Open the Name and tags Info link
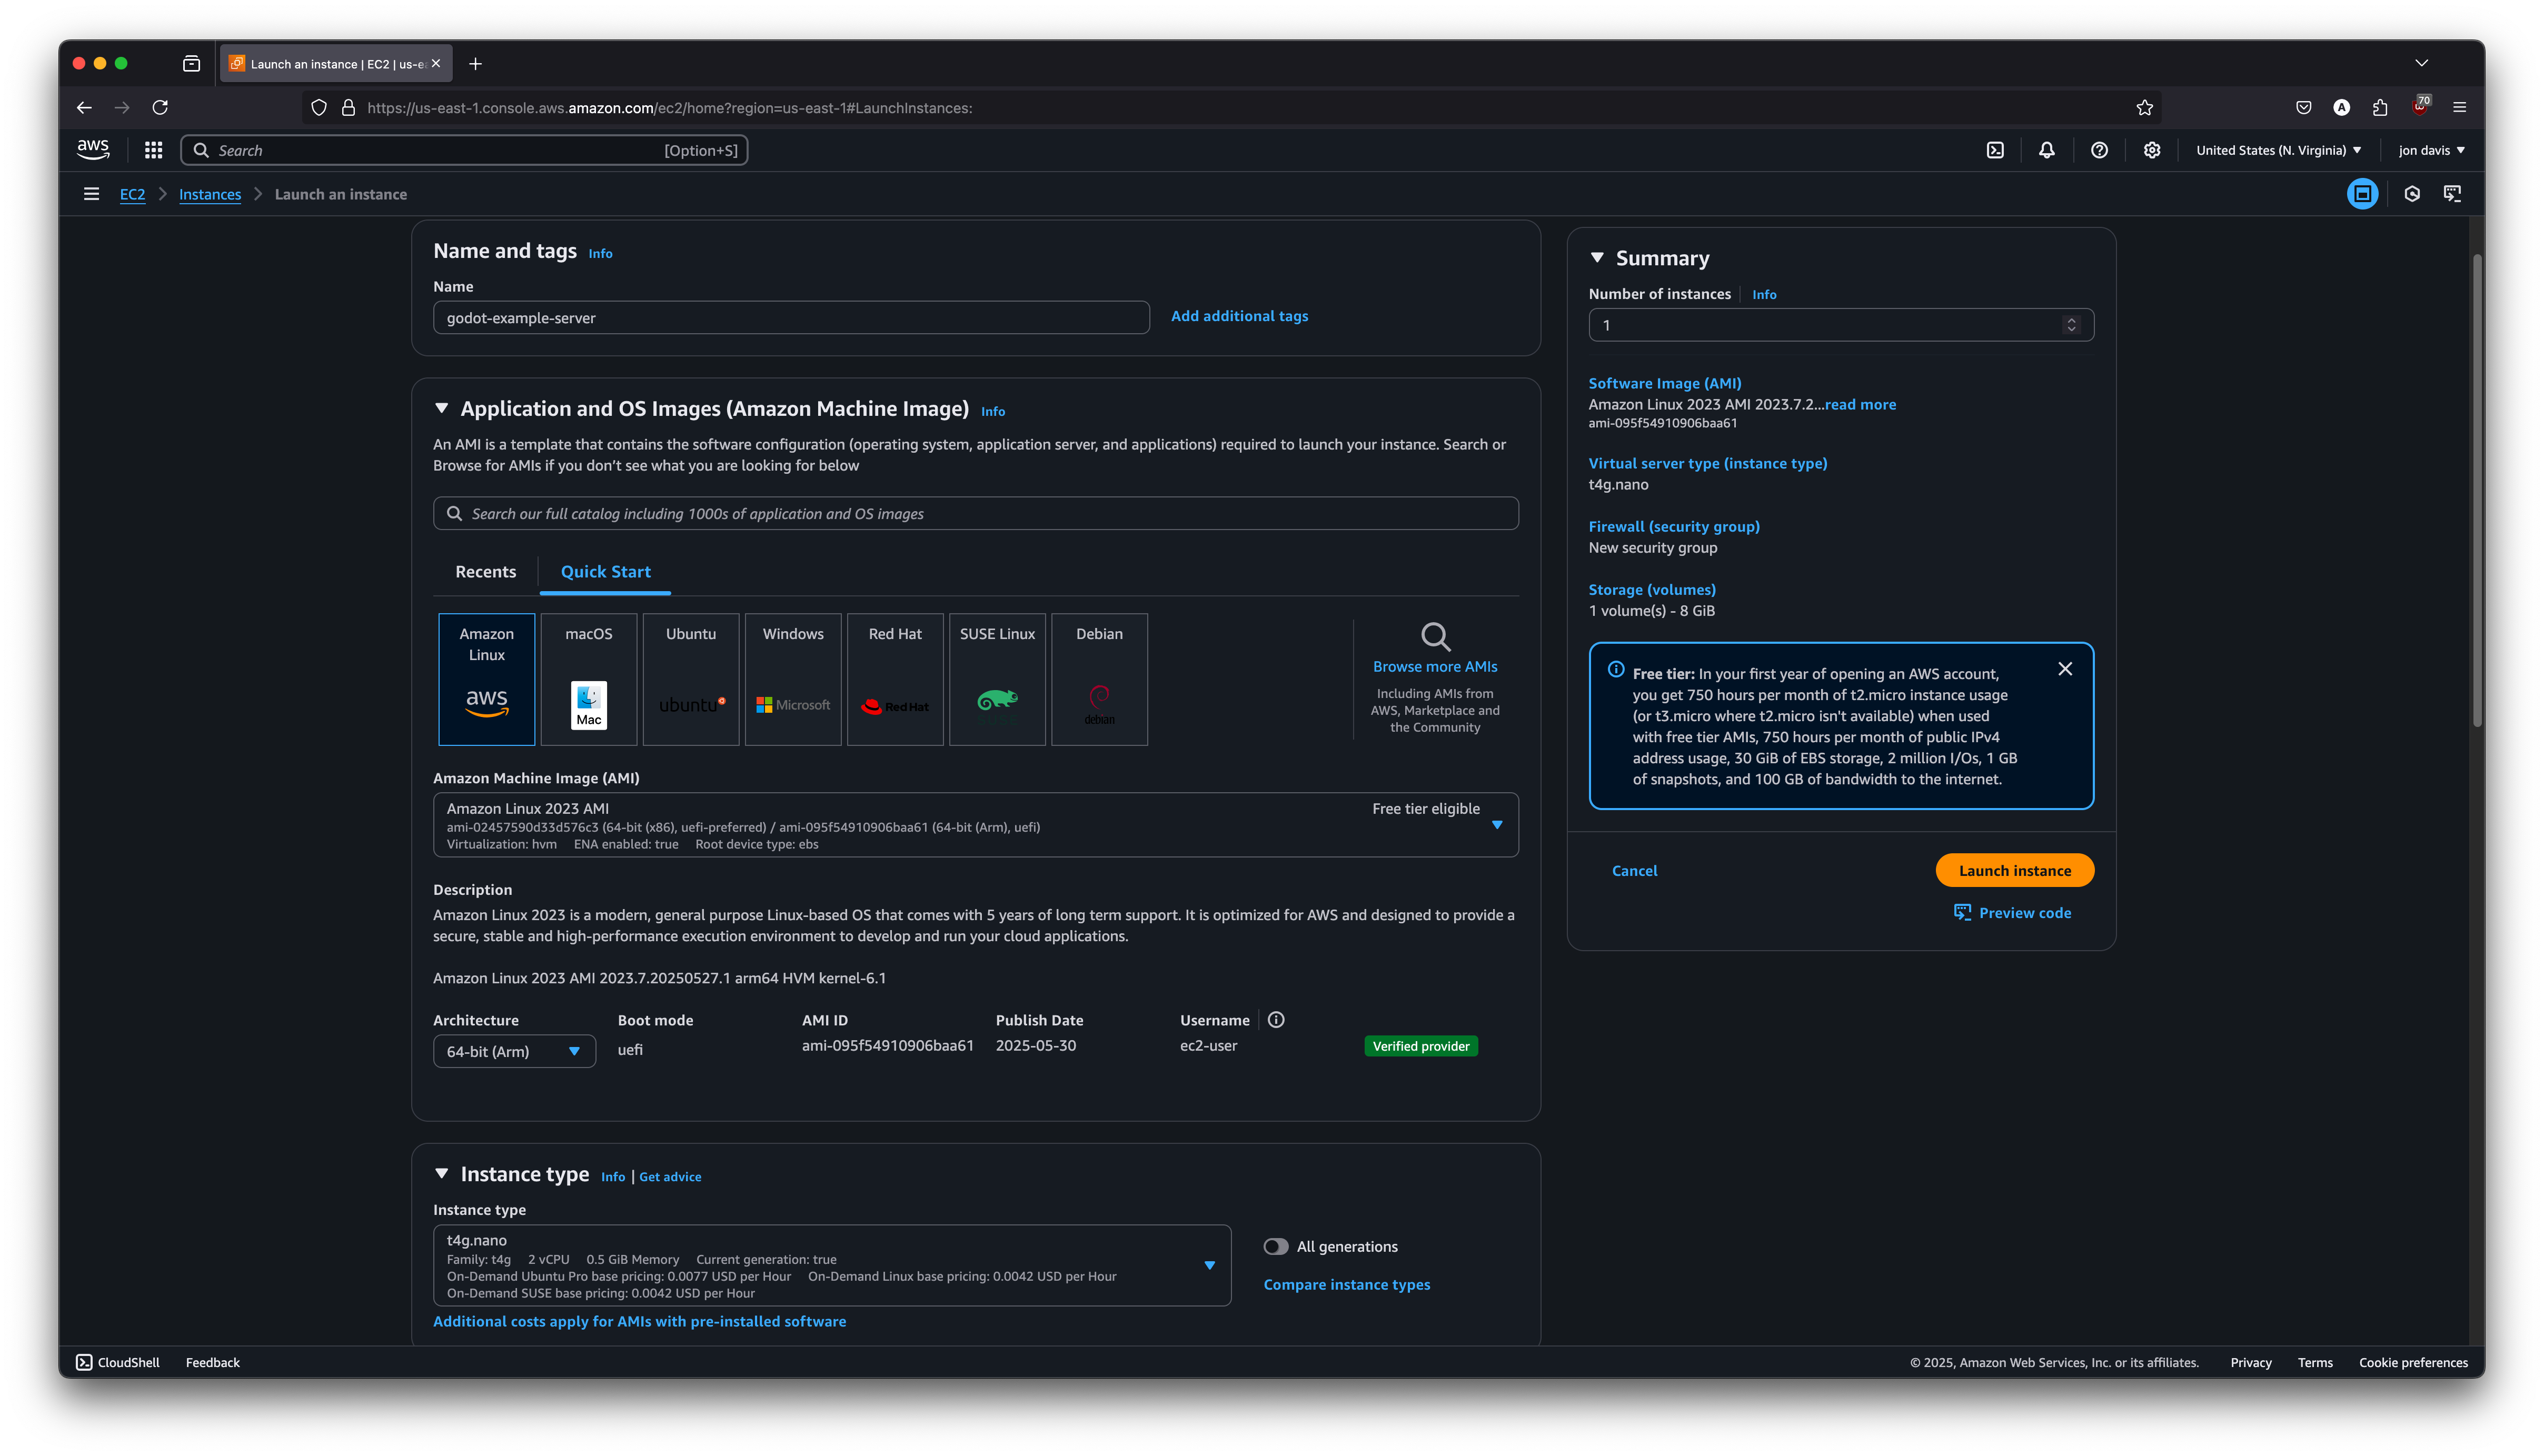The image size is (2544, 1456). 600,253
